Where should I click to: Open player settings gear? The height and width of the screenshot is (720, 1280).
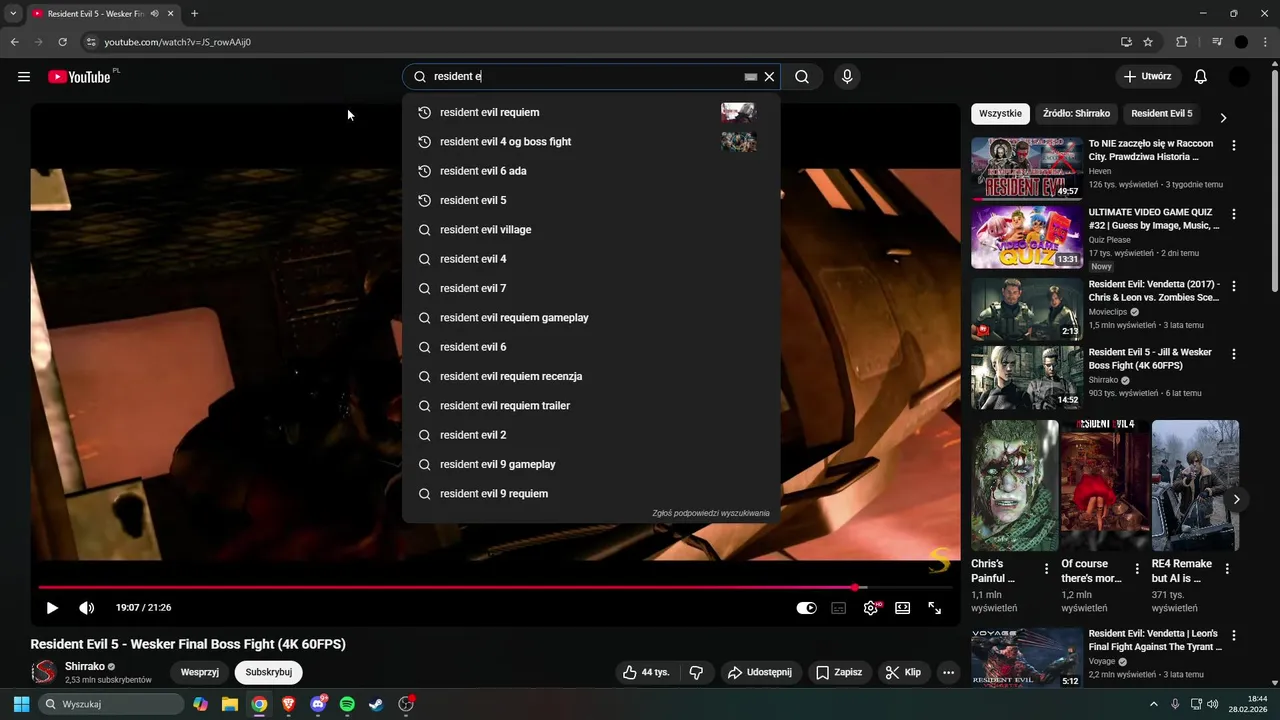pos(871,608)
